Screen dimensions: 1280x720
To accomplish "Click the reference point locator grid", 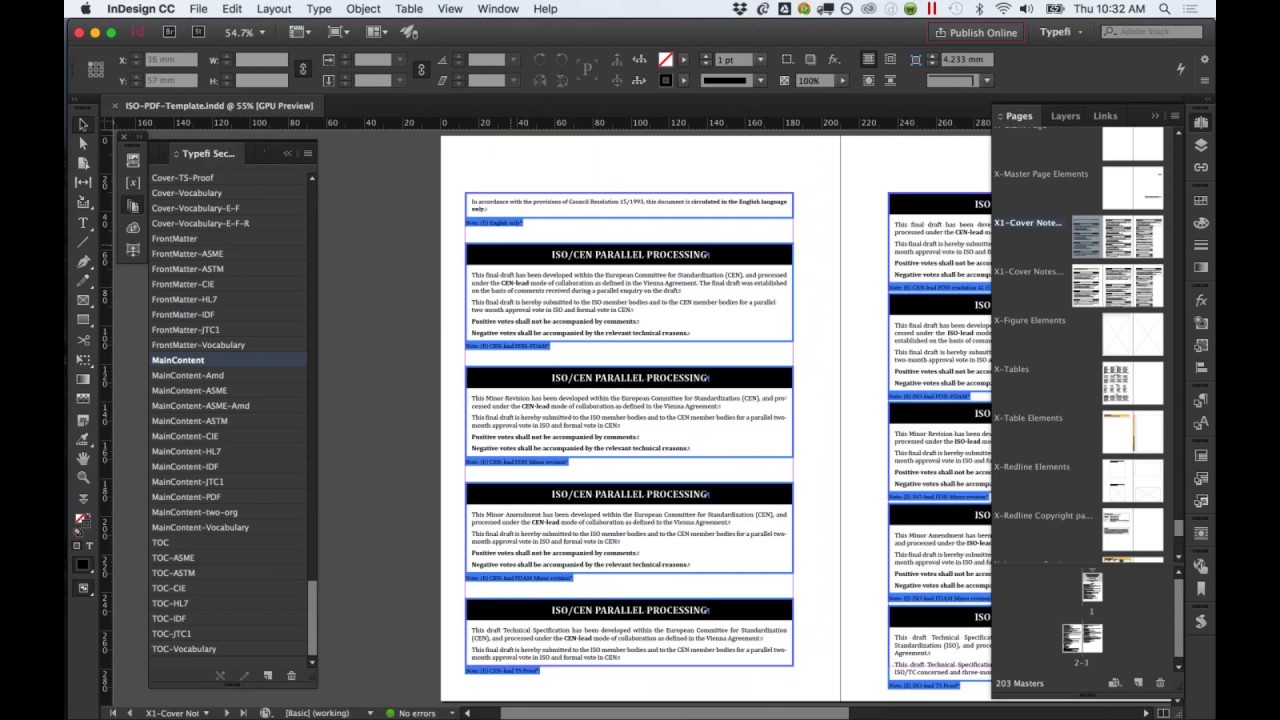I will tap(96, 69).
